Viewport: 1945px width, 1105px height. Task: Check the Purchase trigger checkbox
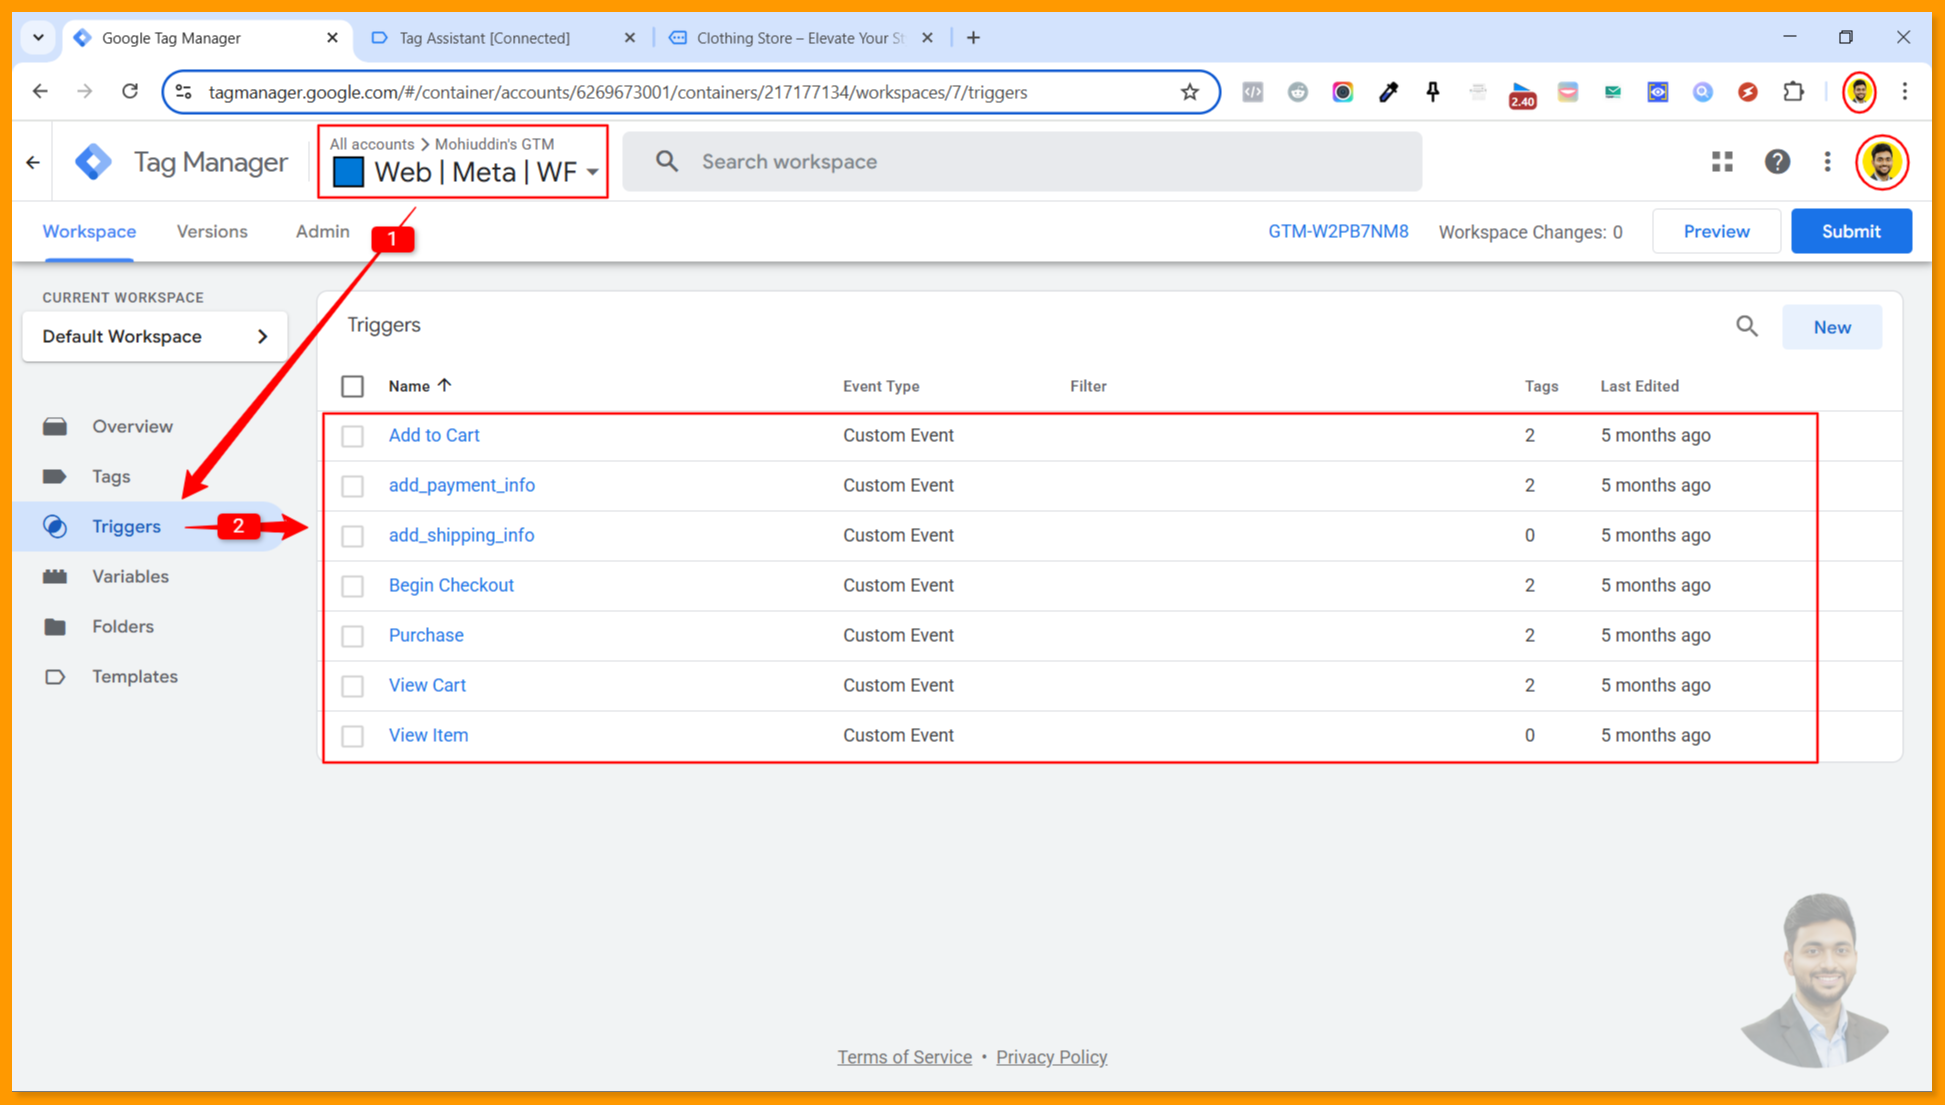[352, 635]
